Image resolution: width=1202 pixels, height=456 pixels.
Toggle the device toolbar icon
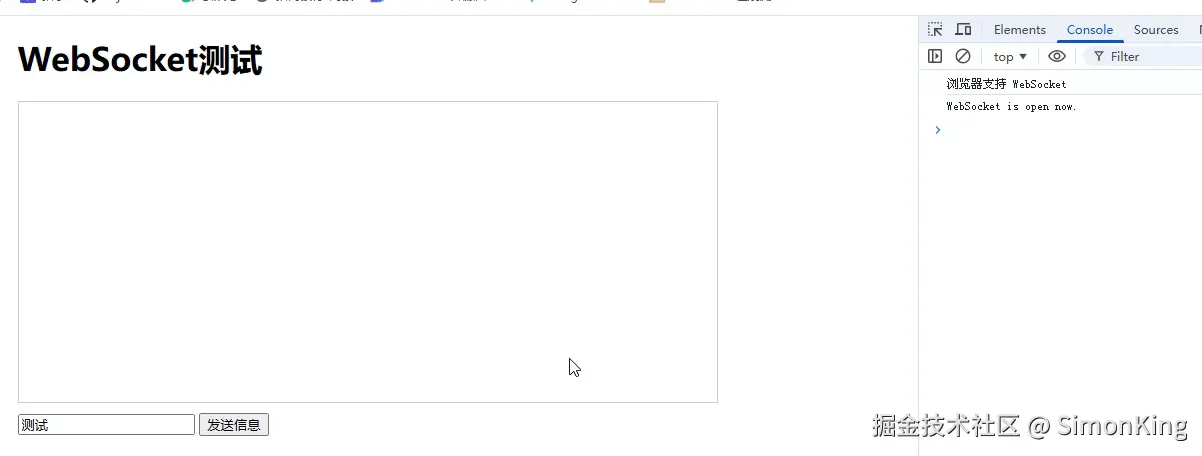coord(963,30)
